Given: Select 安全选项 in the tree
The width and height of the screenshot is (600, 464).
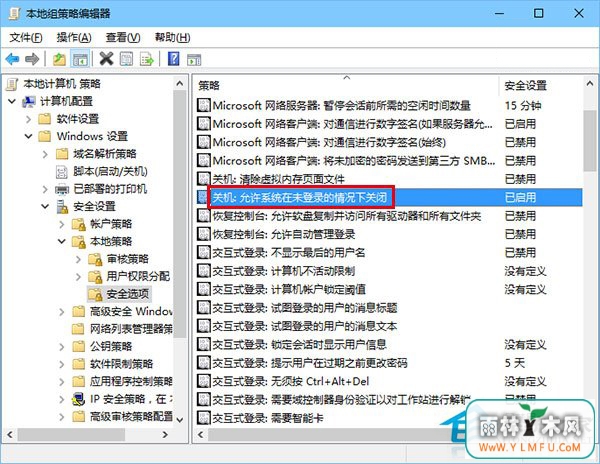Looking at the screenshot, I should point(127,294).
